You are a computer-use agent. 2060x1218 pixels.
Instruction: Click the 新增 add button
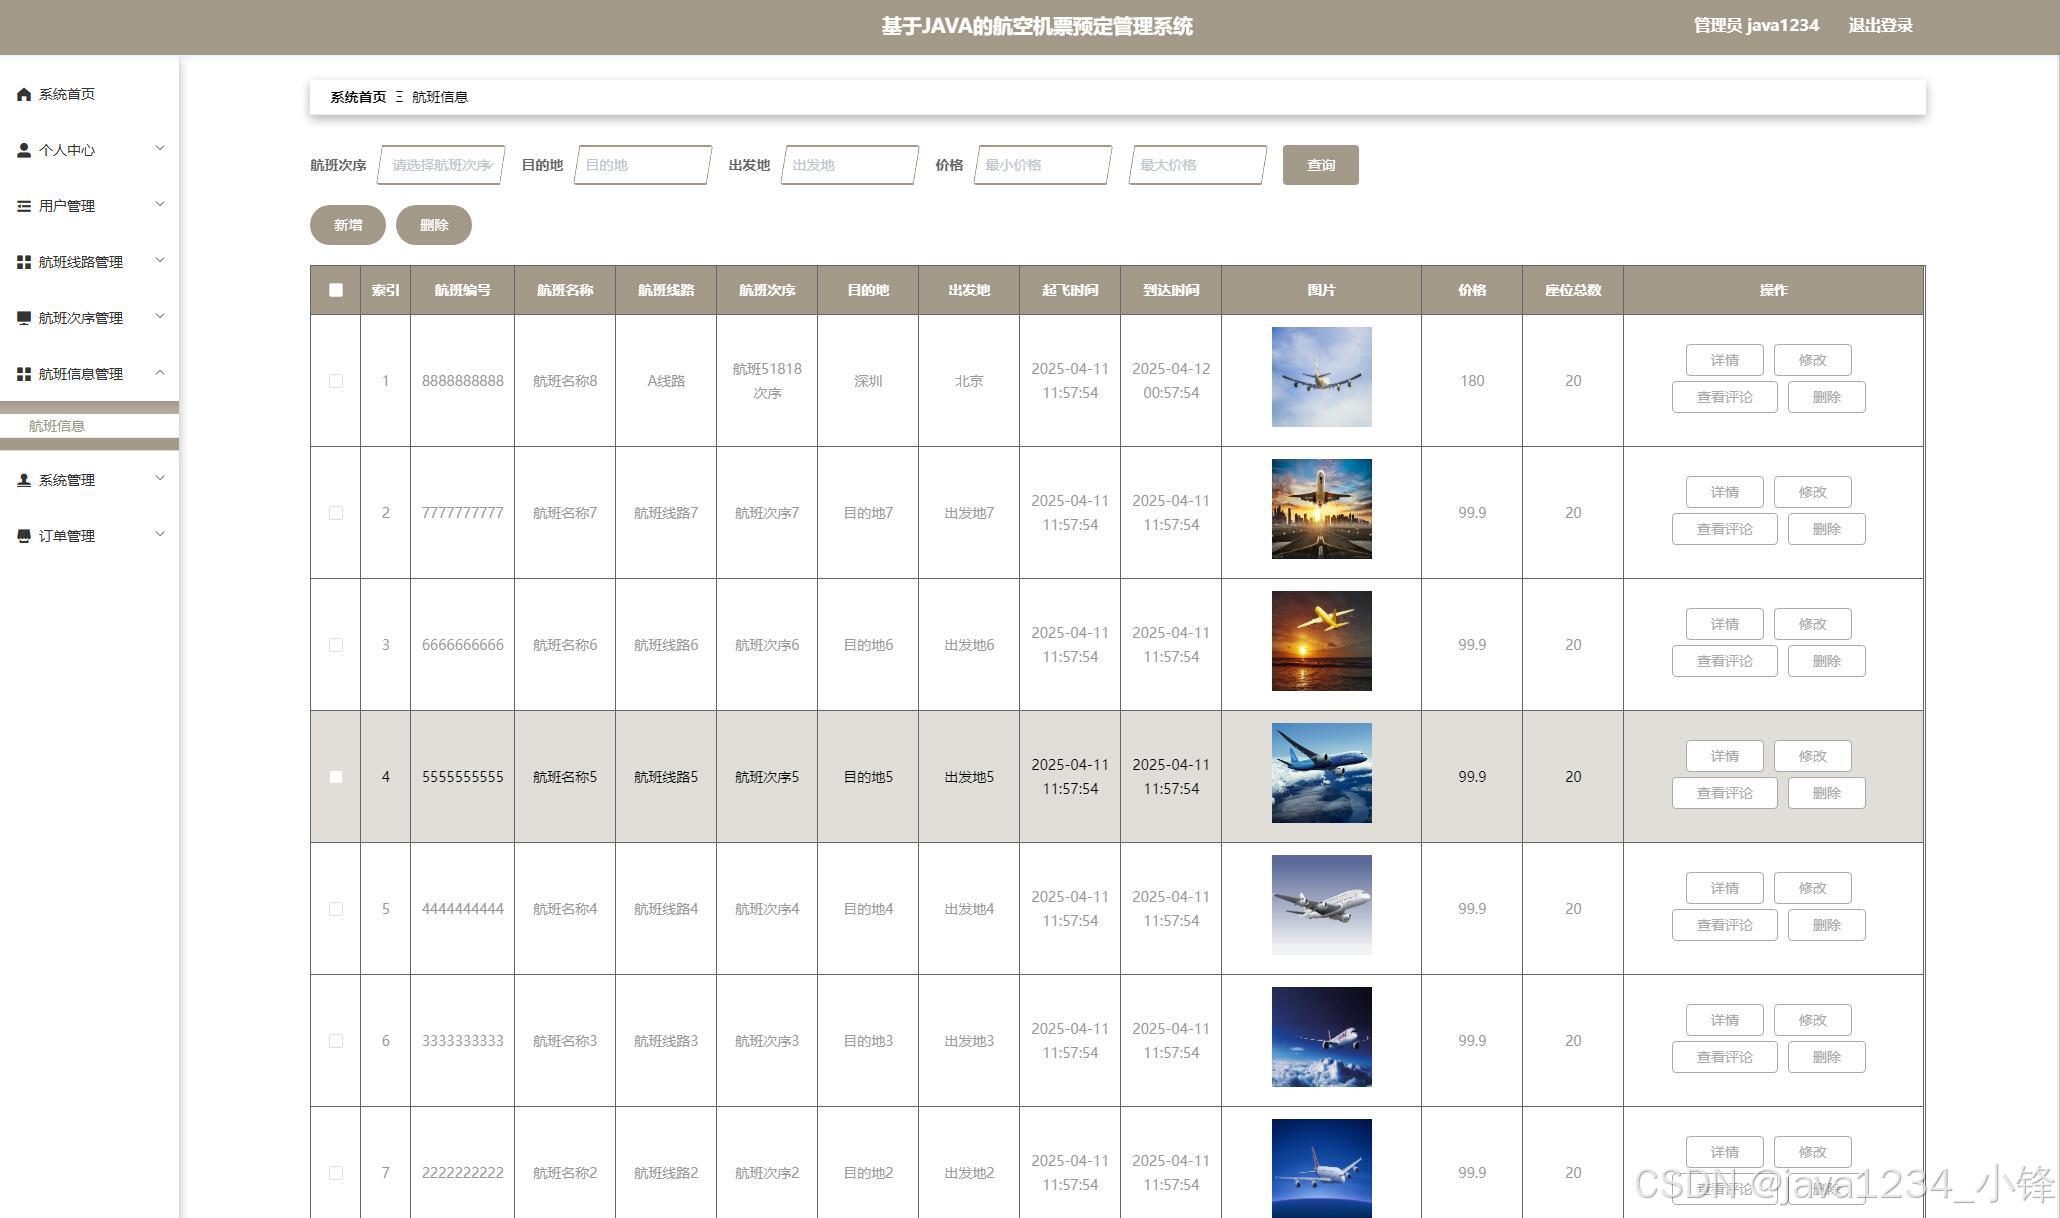pos(347,225)
